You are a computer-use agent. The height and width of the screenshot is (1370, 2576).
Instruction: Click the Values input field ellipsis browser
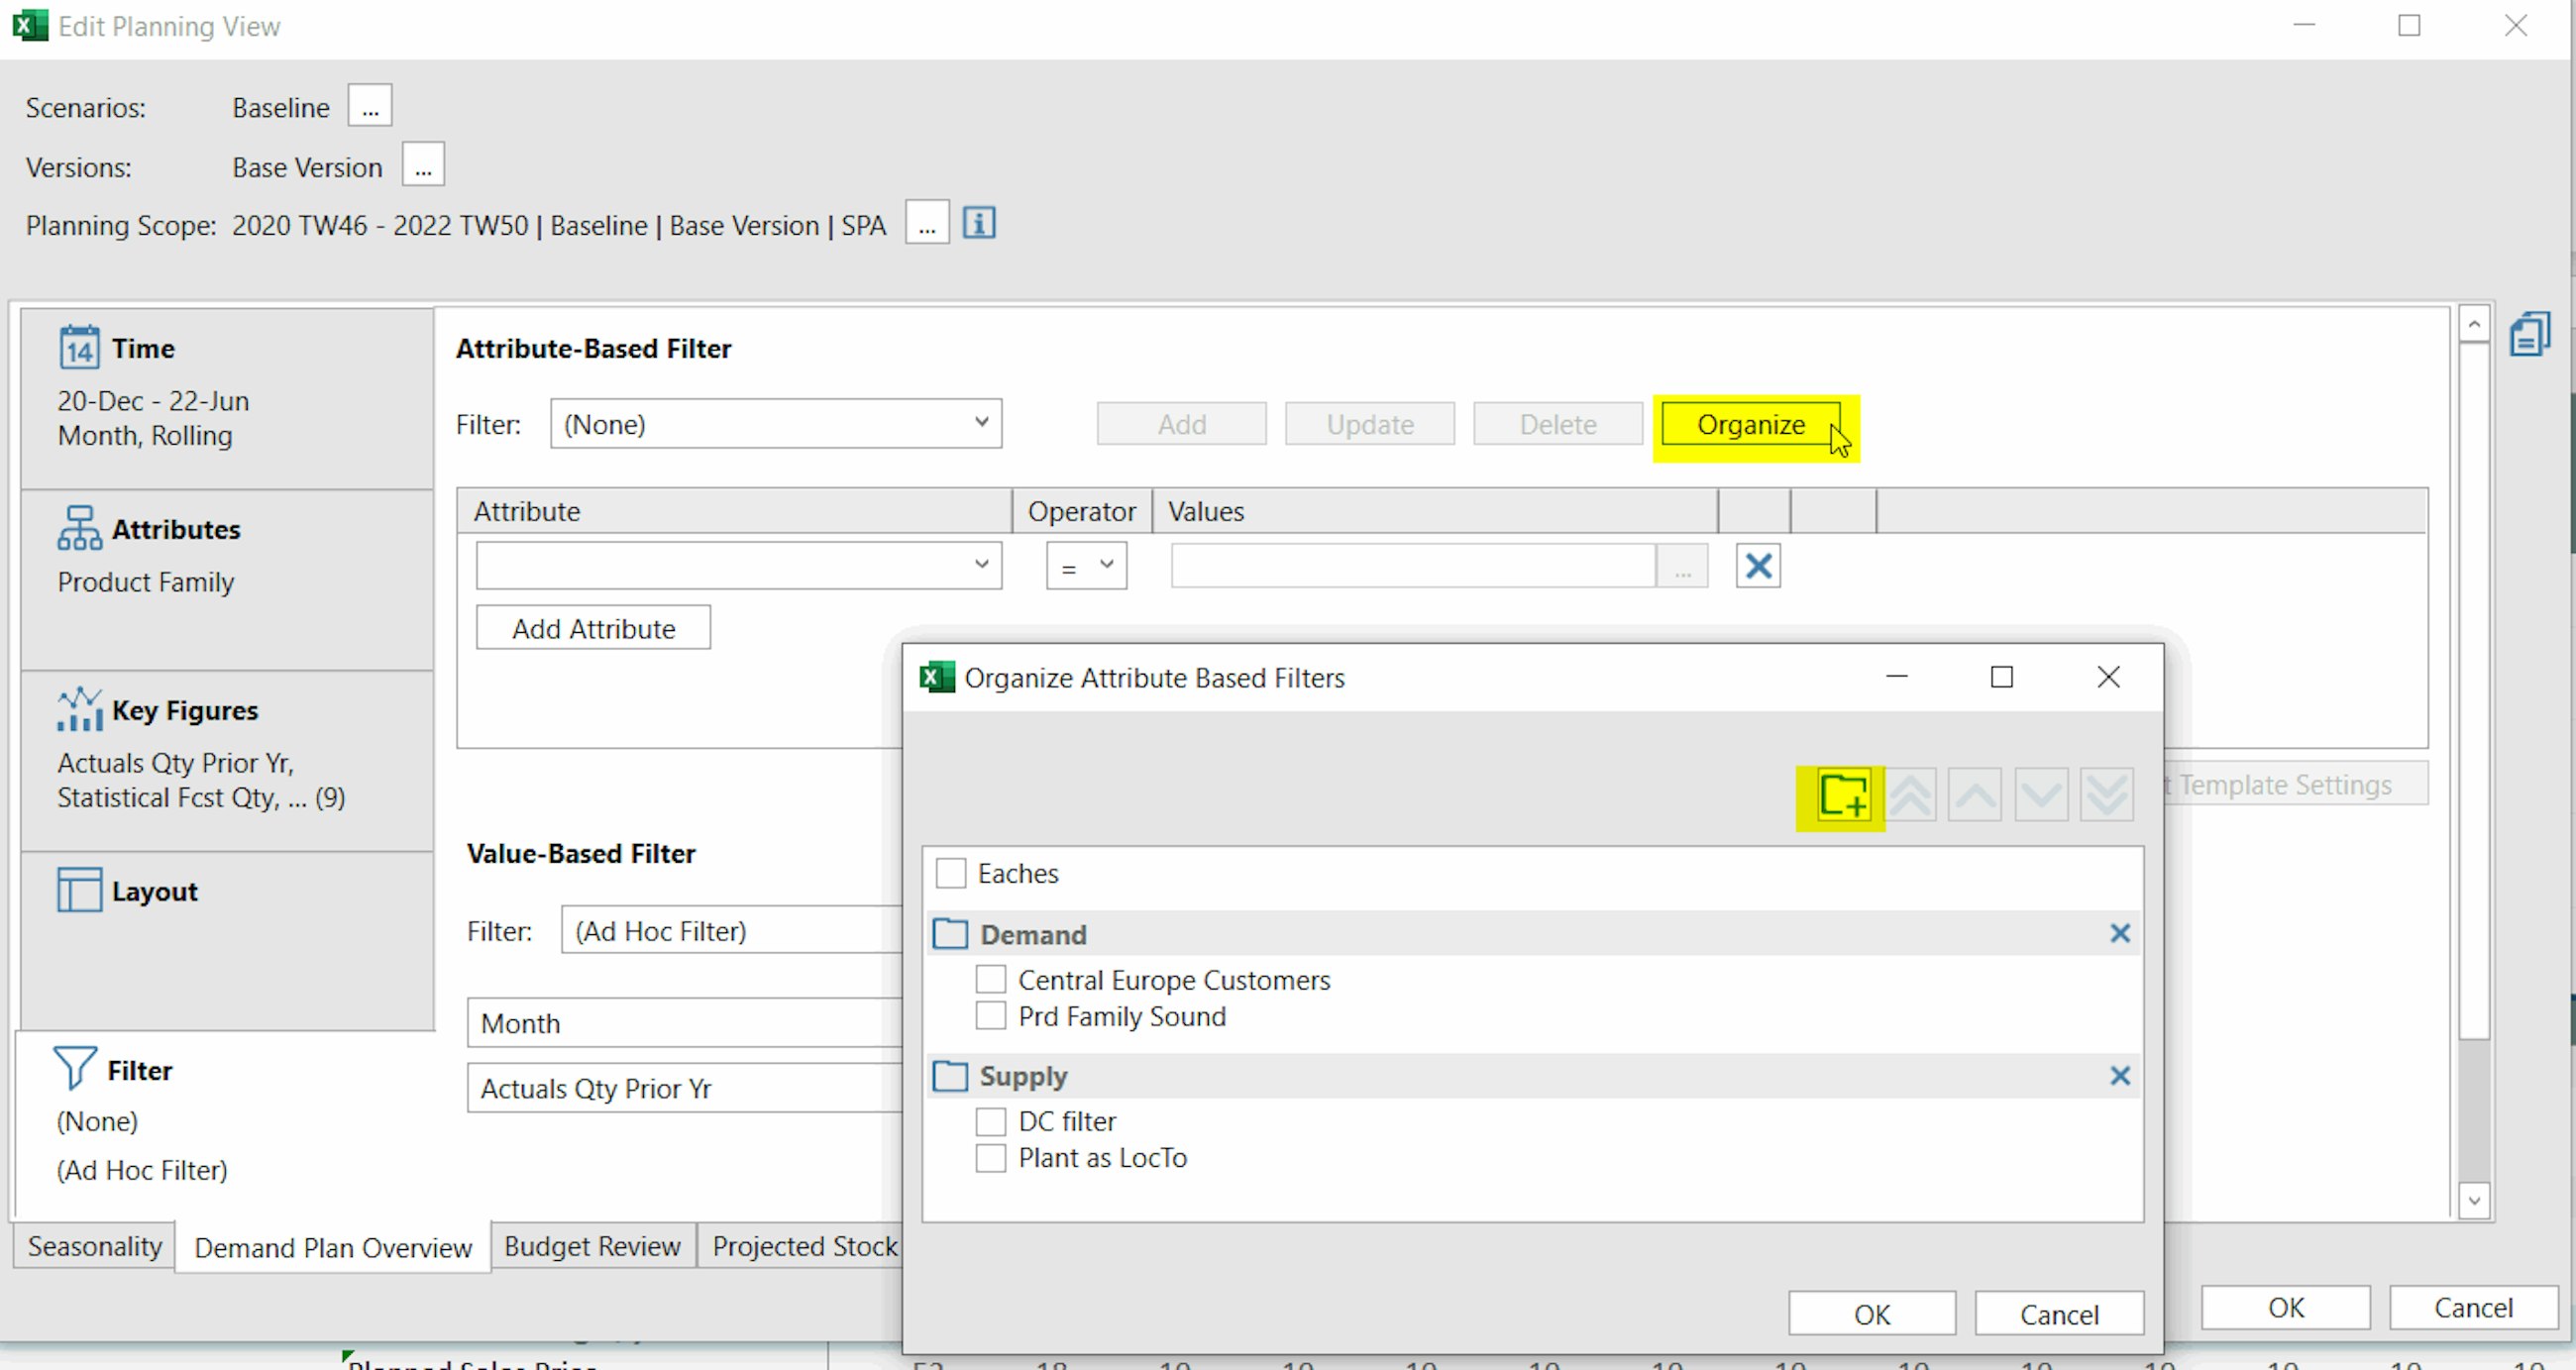coord(1683,565)
